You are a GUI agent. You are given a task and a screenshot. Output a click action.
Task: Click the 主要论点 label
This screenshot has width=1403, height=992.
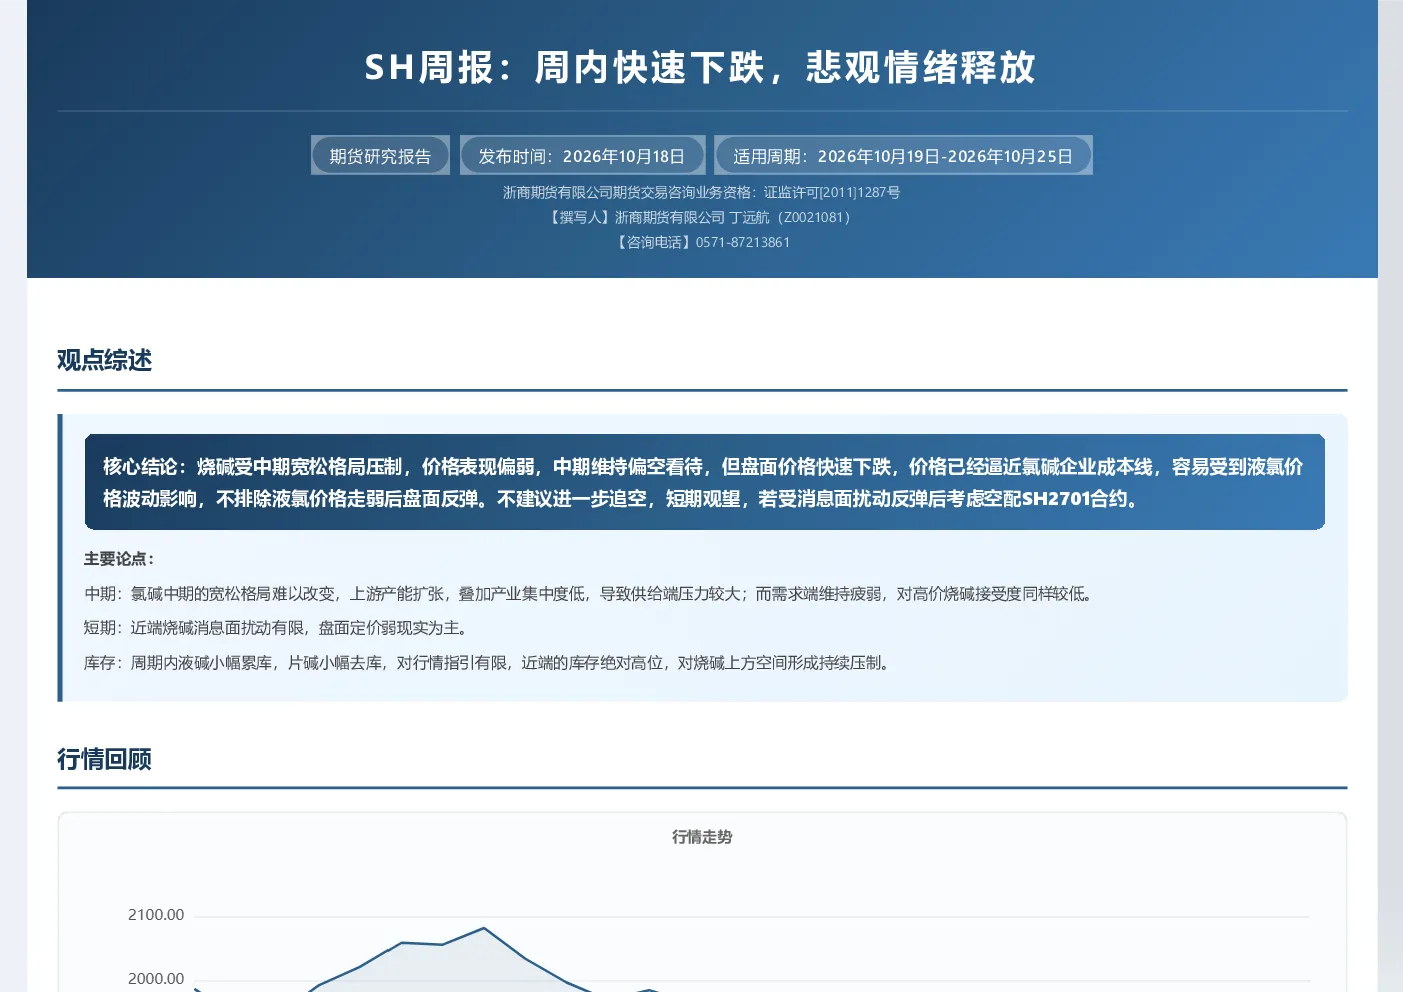tap(119, 559)
